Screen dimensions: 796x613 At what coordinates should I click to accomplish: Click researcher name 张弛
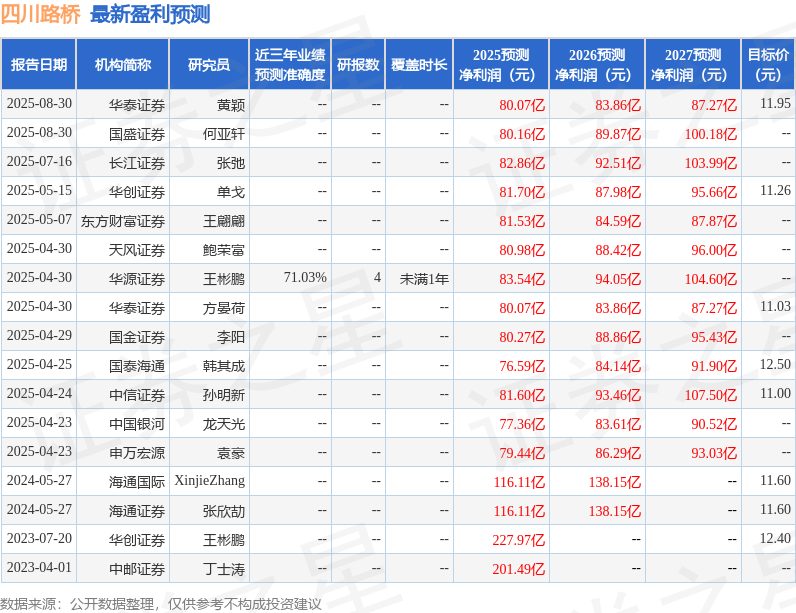click(231, 163)
